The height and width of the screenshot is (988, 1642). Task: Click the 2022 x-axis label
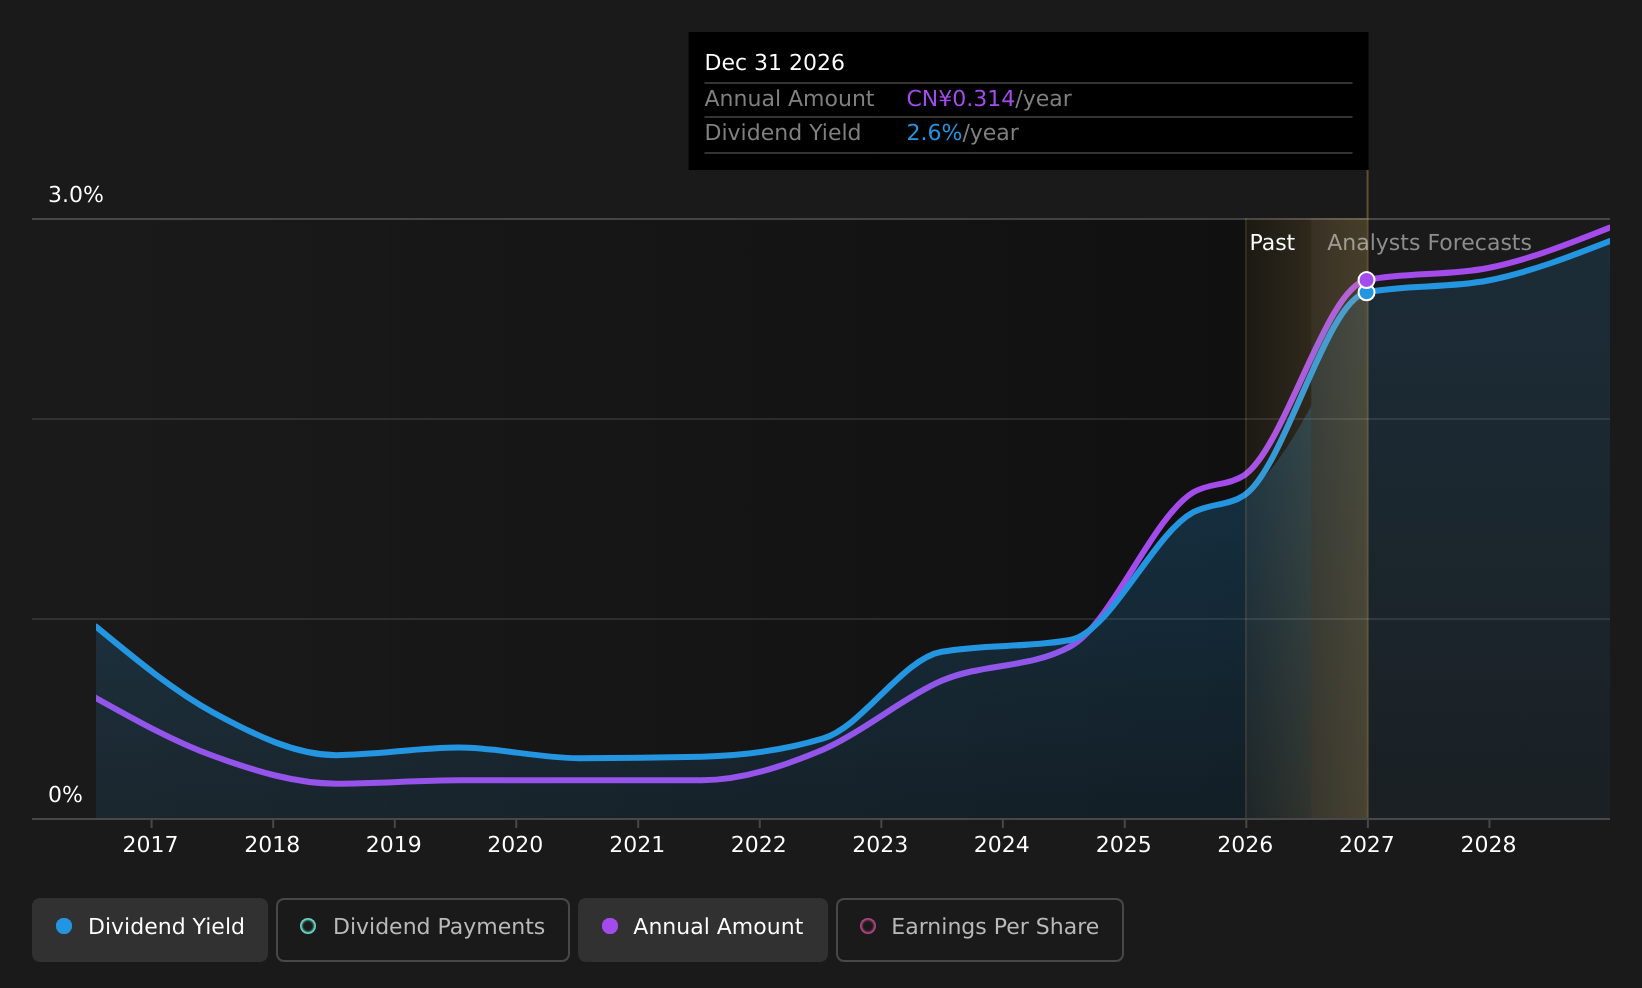coord(759,845)
